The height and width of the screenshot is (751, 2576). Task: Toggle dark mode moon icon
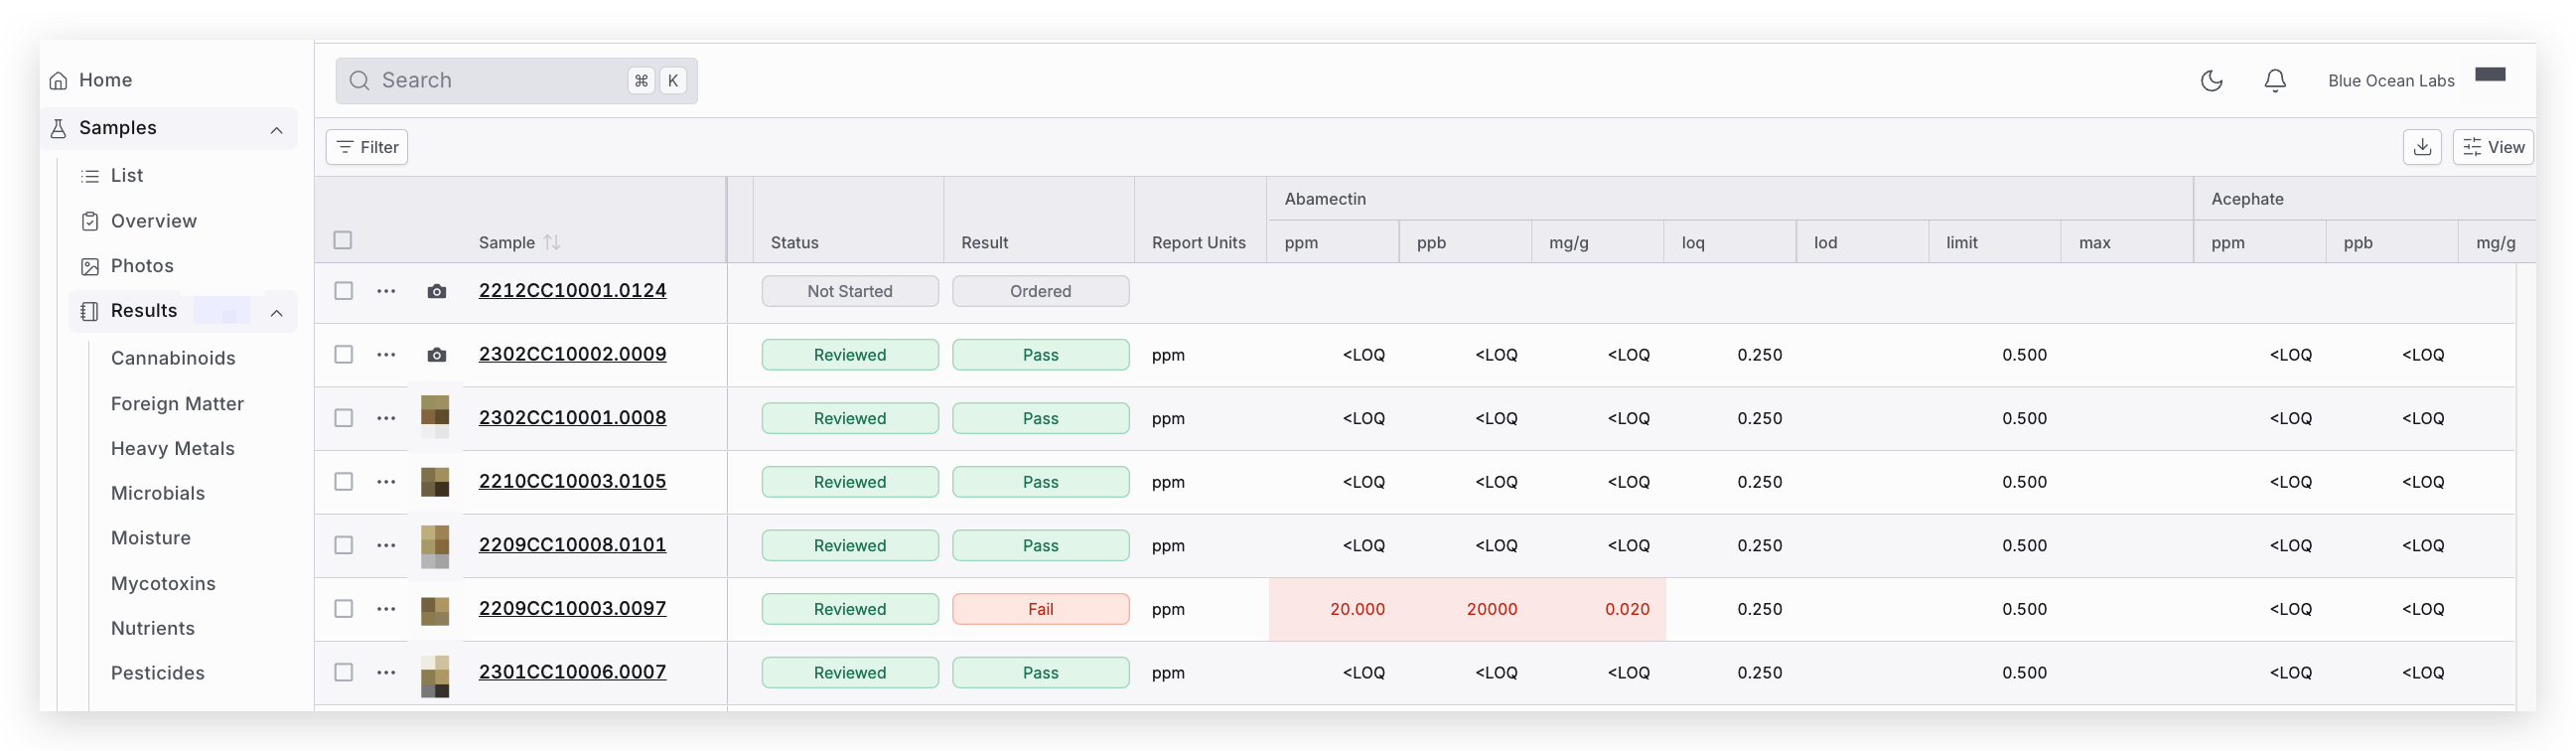pyautogui.click(x=2211, y=81)
